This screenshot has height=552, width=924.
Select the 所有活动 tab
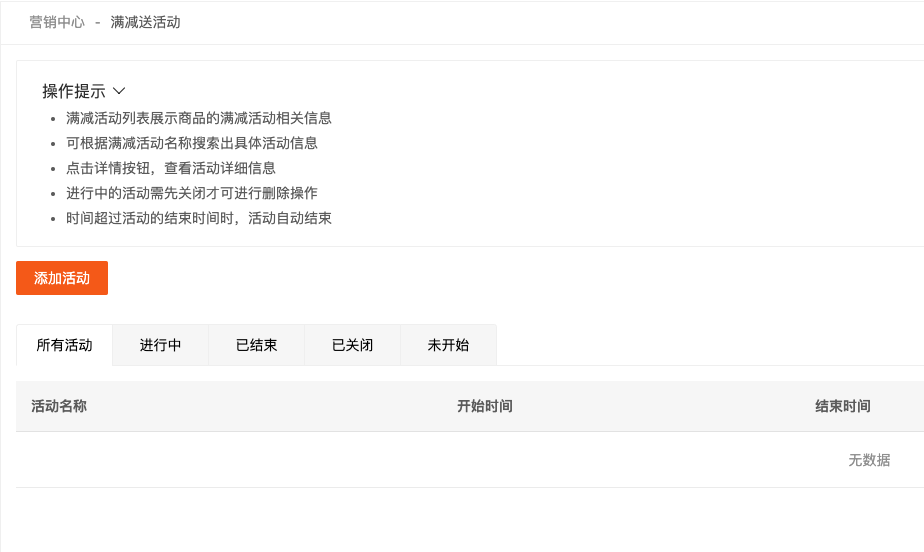coord(64,345)
